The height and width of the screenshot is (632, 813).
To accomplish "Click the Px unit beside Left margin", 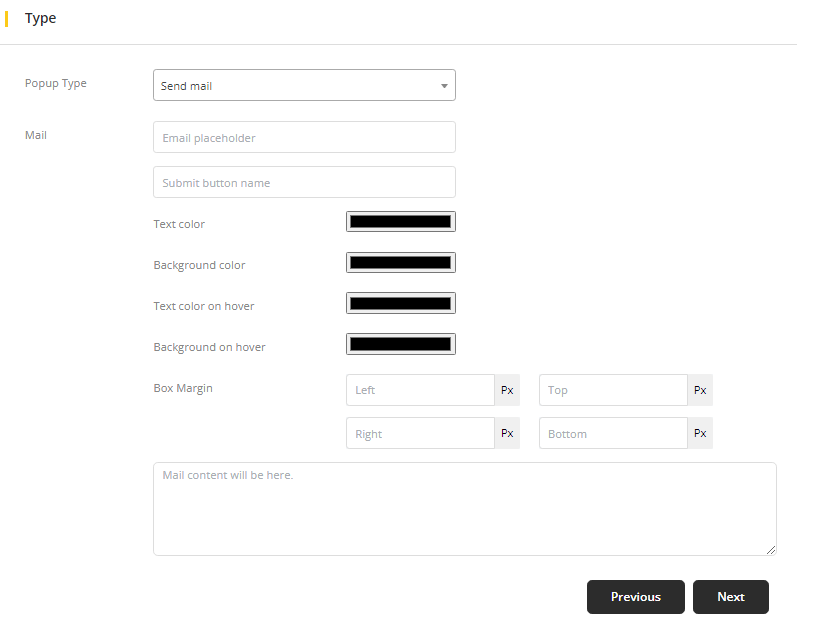I will 507,390.
